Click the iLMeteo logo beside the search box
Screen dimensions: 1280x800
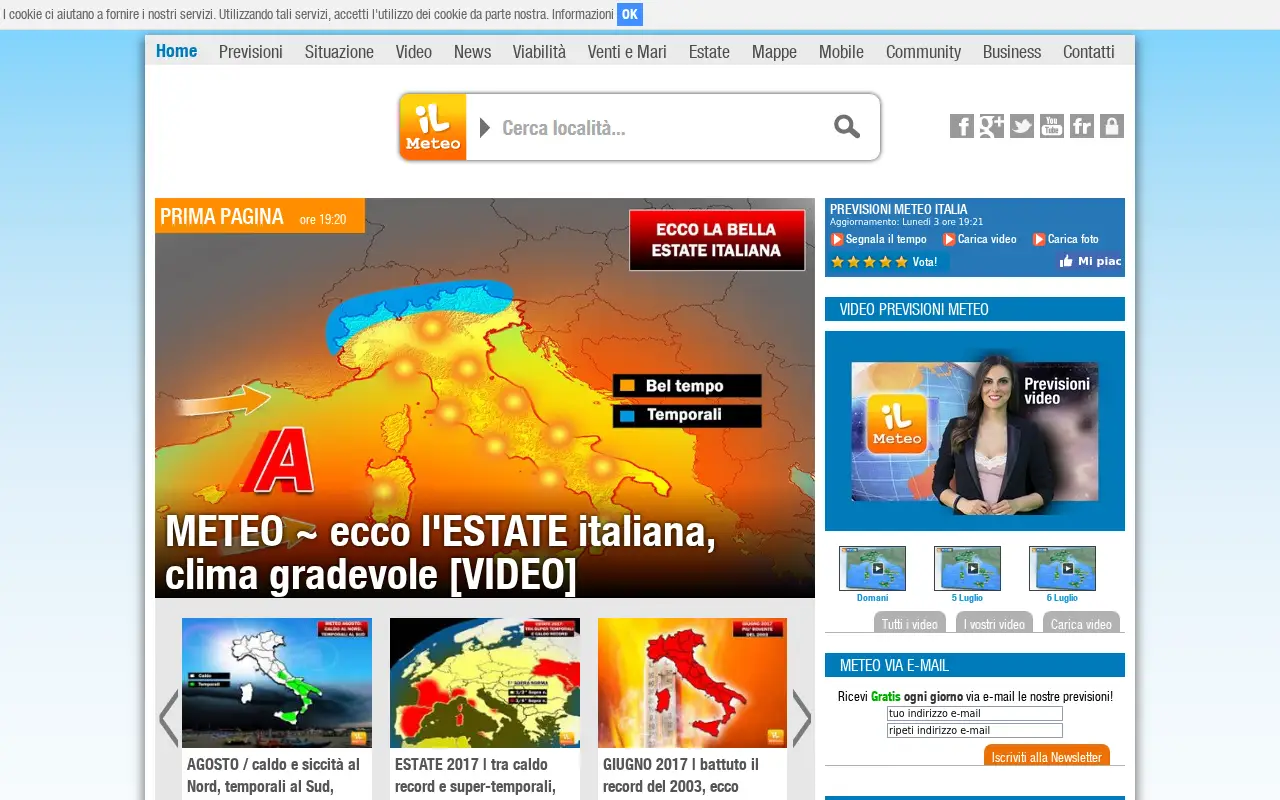(433, 127)
